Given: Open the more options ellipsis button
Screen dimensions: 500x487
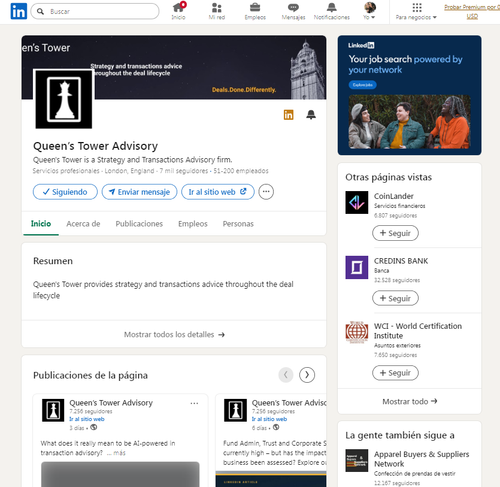Looking at the screenshot, I should click(x=266, y=192).
